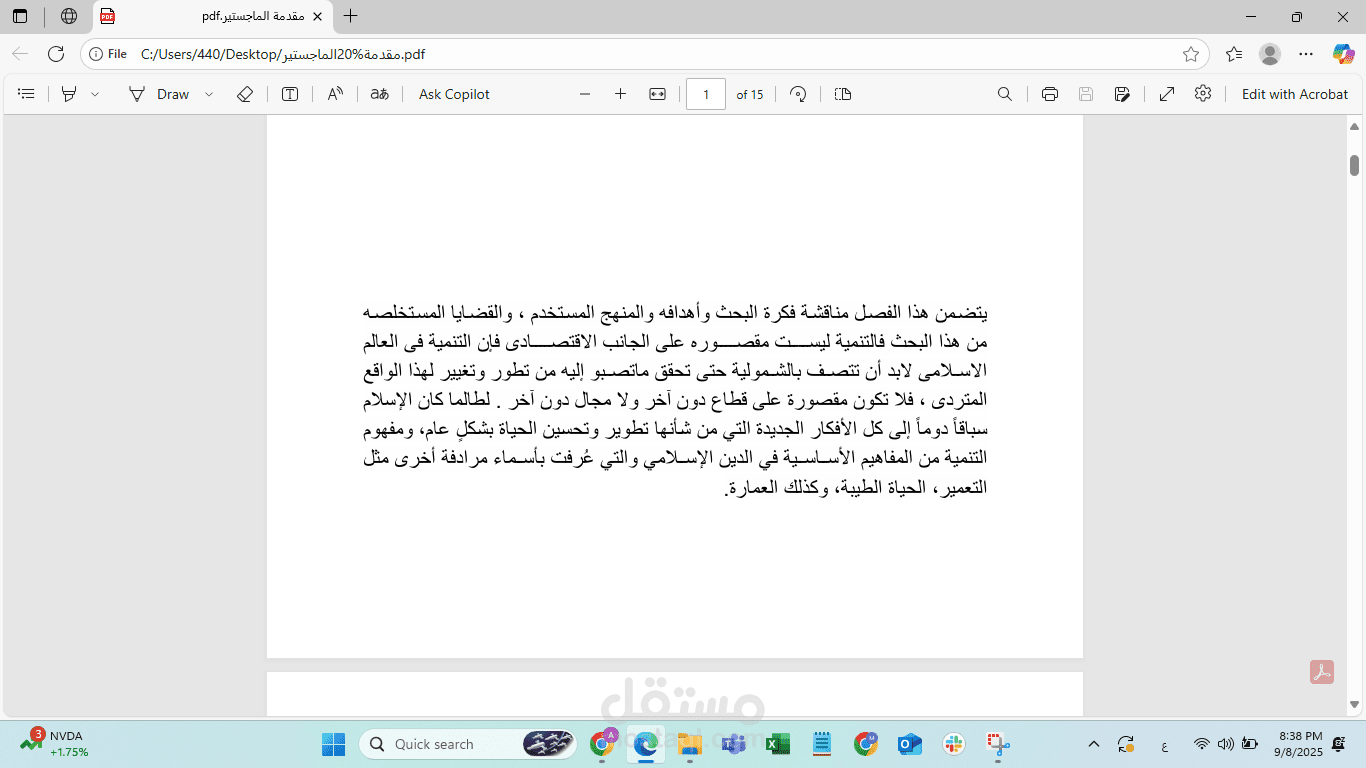Open a new tab
The height and width of the screenshot is (768, 1366).
click(x=351, y=16)
